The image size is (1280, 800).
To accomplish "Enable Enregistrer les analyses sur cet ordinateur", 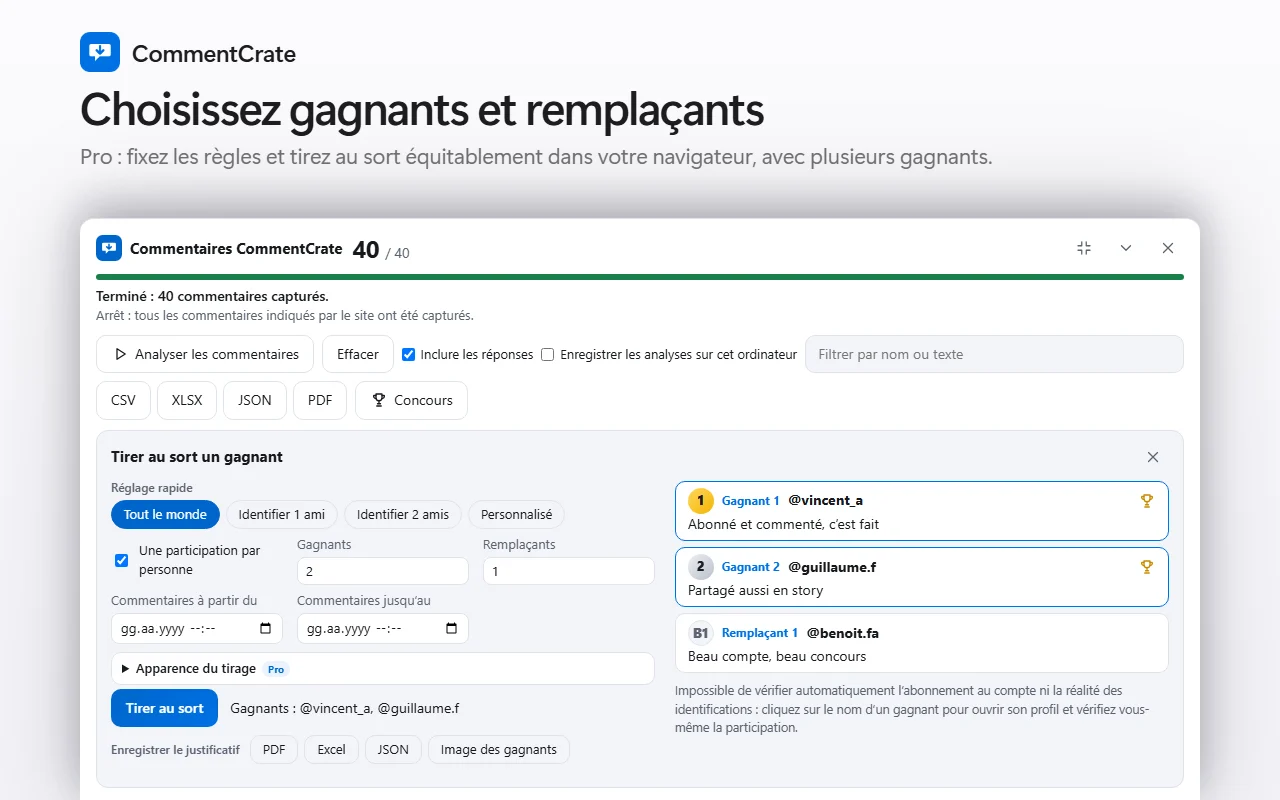I will pos(548,354).
